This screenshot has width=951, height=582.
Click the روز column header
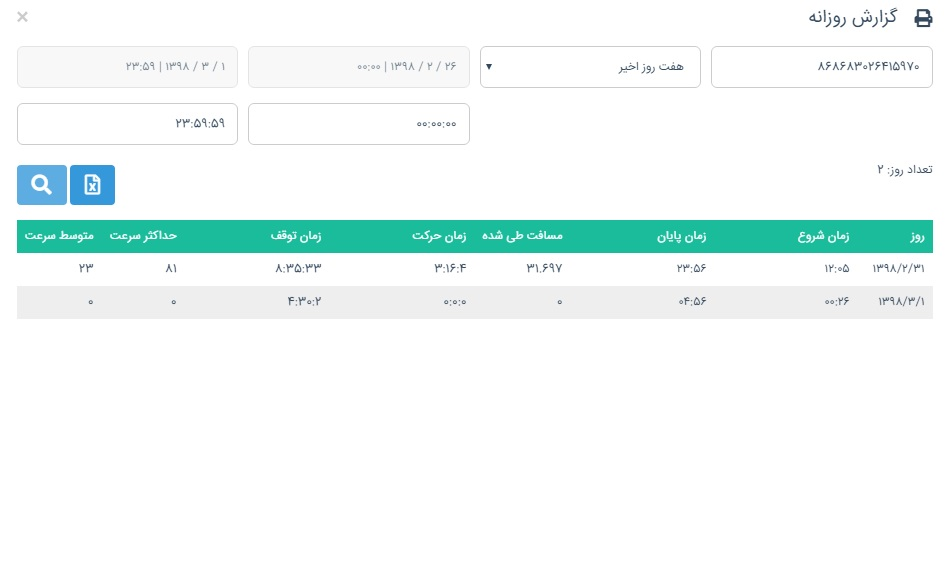click(x=915, y=237)
